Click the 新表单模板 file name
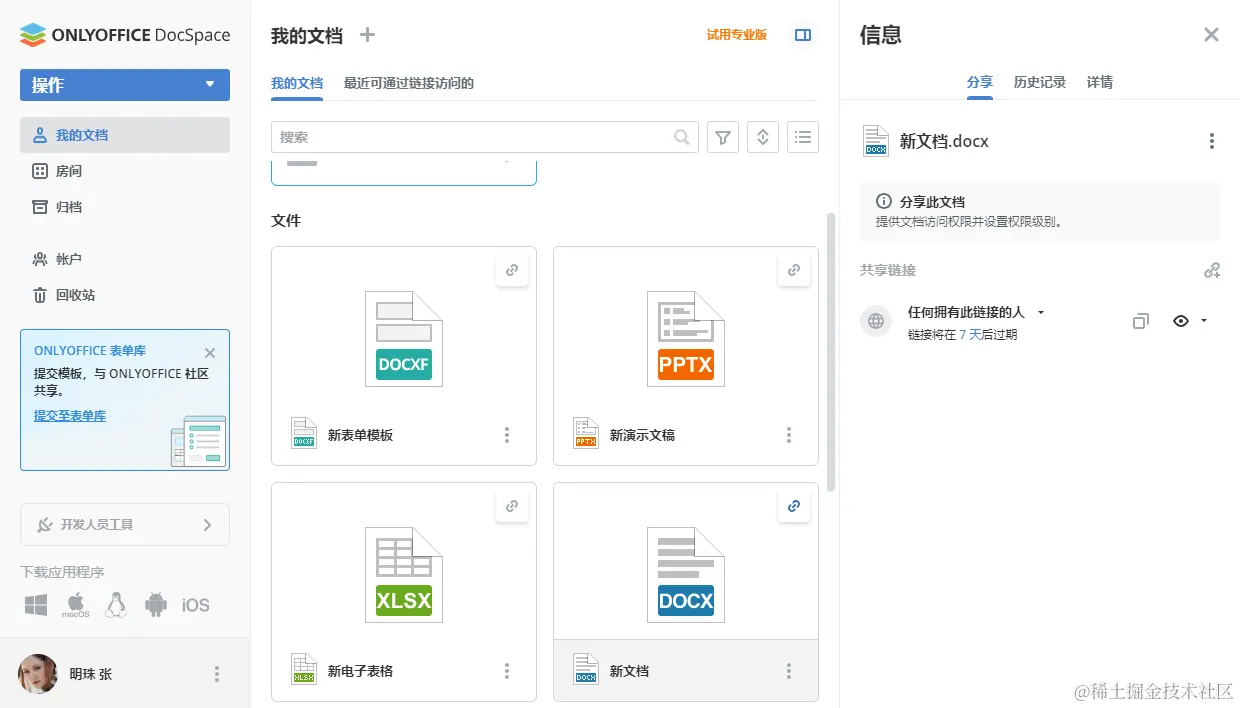The height and width of the screenshot is (708, 1240). coord(360,435)
